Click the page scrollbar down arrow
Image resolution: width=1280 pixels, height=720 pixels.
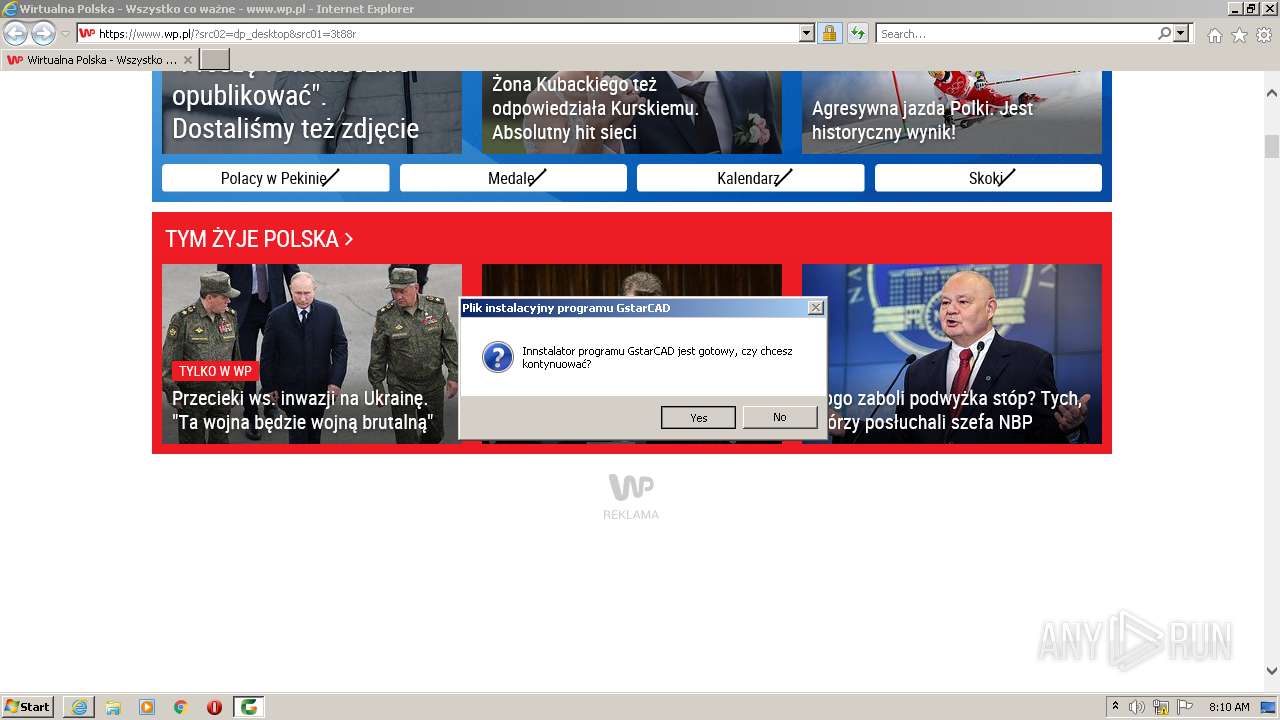[1272, 671]
